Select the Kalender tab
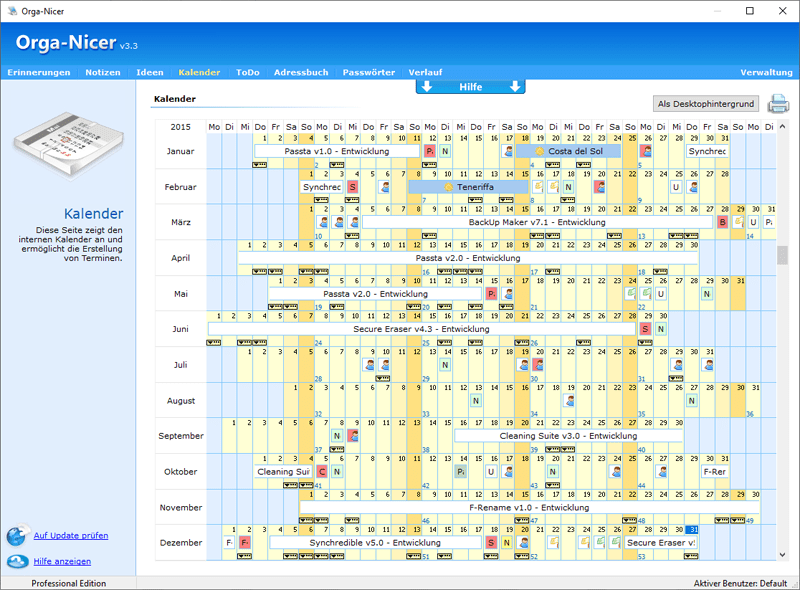 click(x=199, y=72)
